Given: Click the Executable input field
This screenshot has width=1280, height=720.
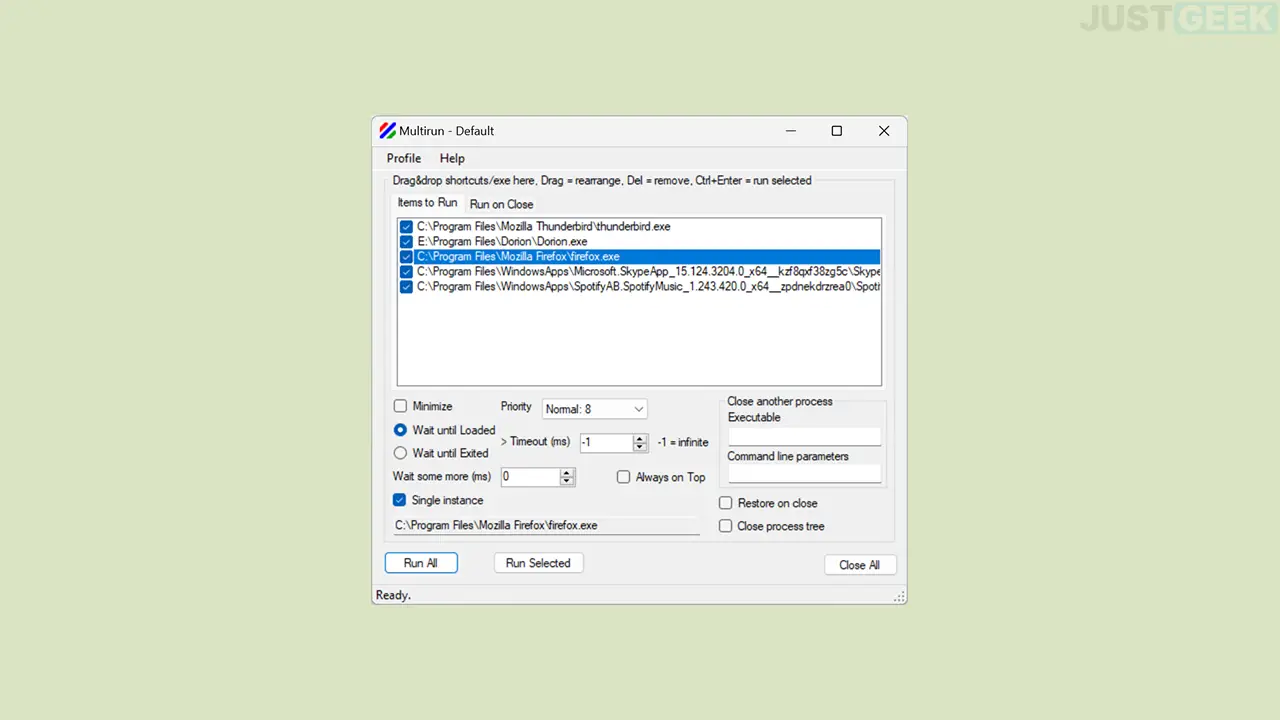Looking at the screenshot, I should click(804, 436).
